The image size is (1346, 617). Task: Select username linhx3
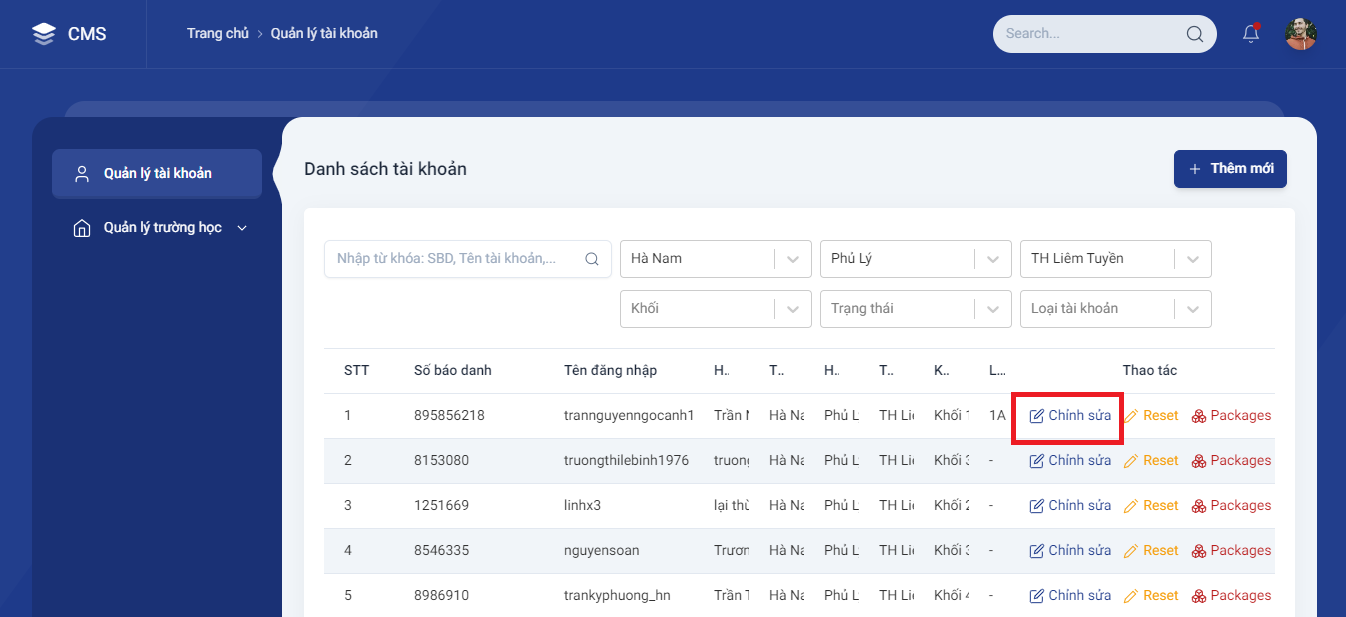(582, 506)
